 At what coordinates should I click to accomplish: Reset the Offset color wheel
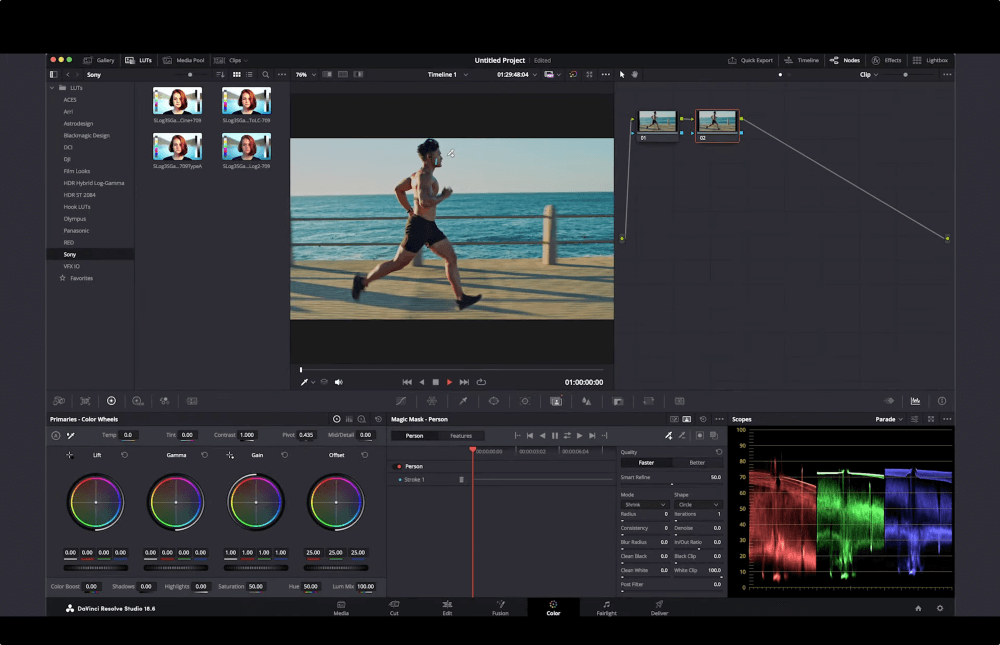(365, 455)
